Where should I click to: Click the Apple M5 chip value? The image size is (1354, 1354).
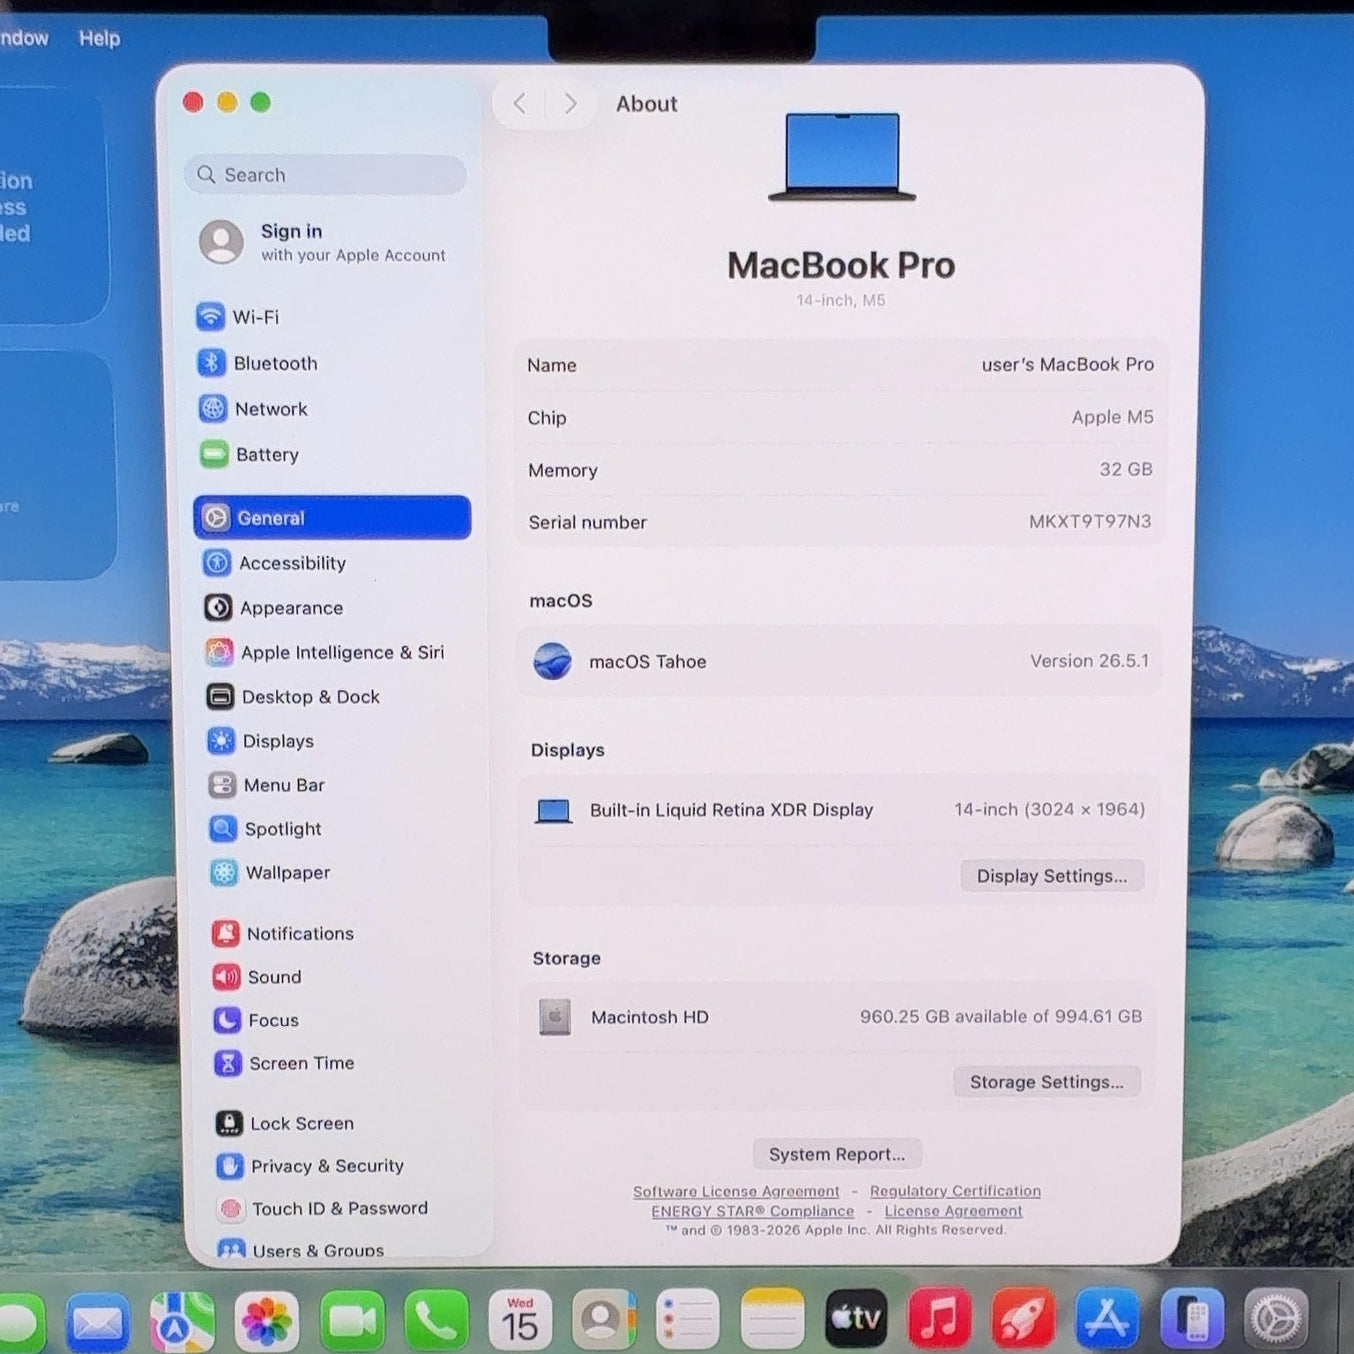(x=1112, y=417)
